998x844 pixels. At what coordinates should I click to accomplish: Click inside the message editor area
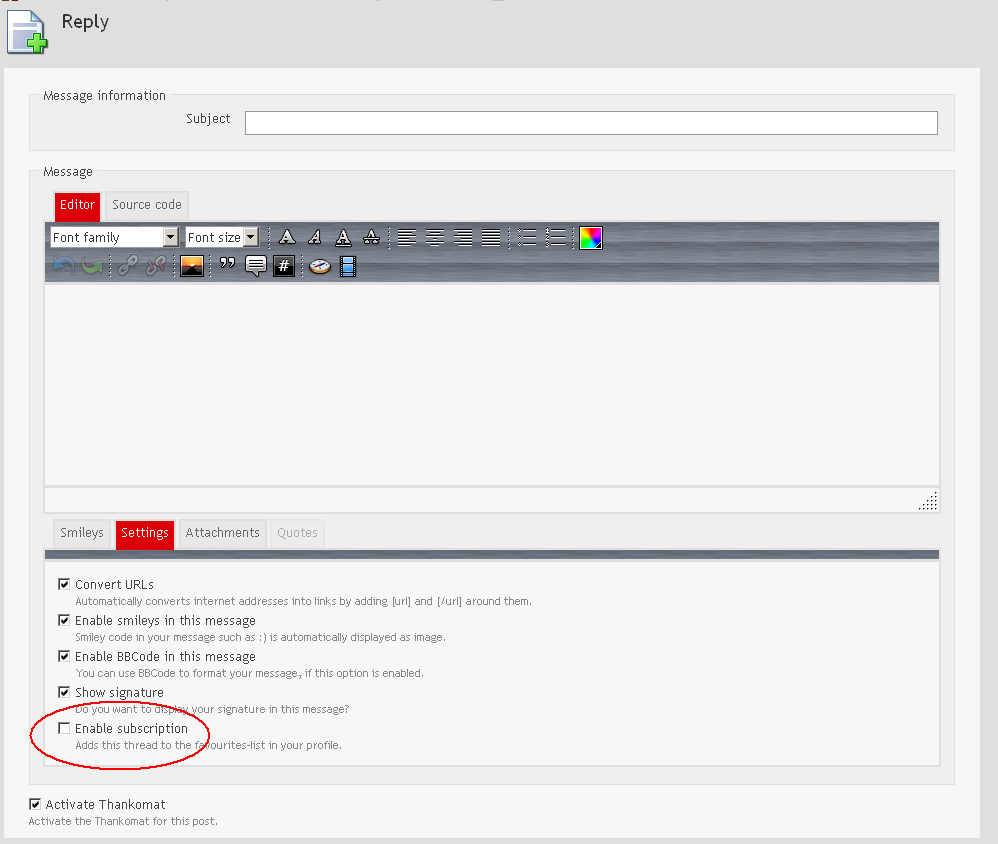coord(491,384)
